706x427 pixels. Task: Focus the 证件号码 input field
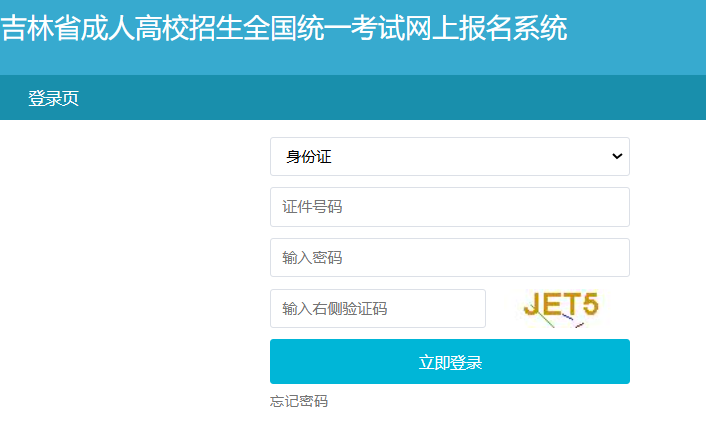(449, 207)
